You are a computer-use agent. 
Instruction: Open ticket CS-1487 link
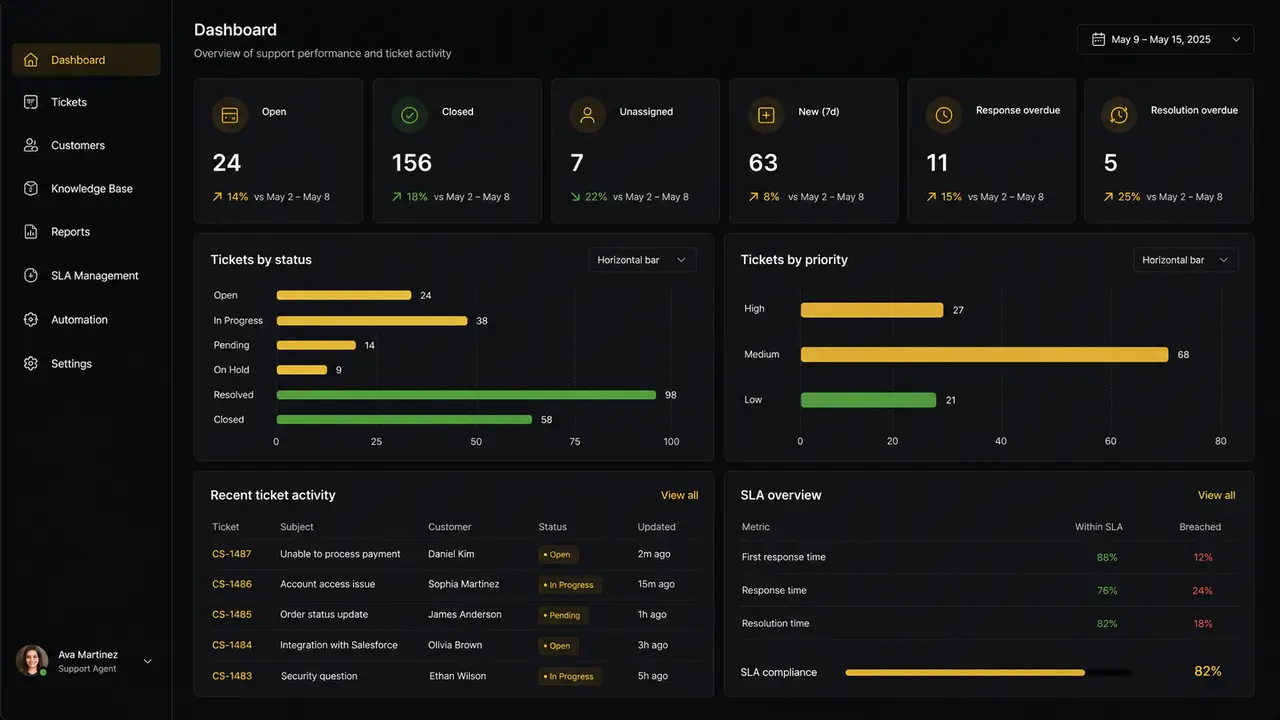tap(232, 554)
